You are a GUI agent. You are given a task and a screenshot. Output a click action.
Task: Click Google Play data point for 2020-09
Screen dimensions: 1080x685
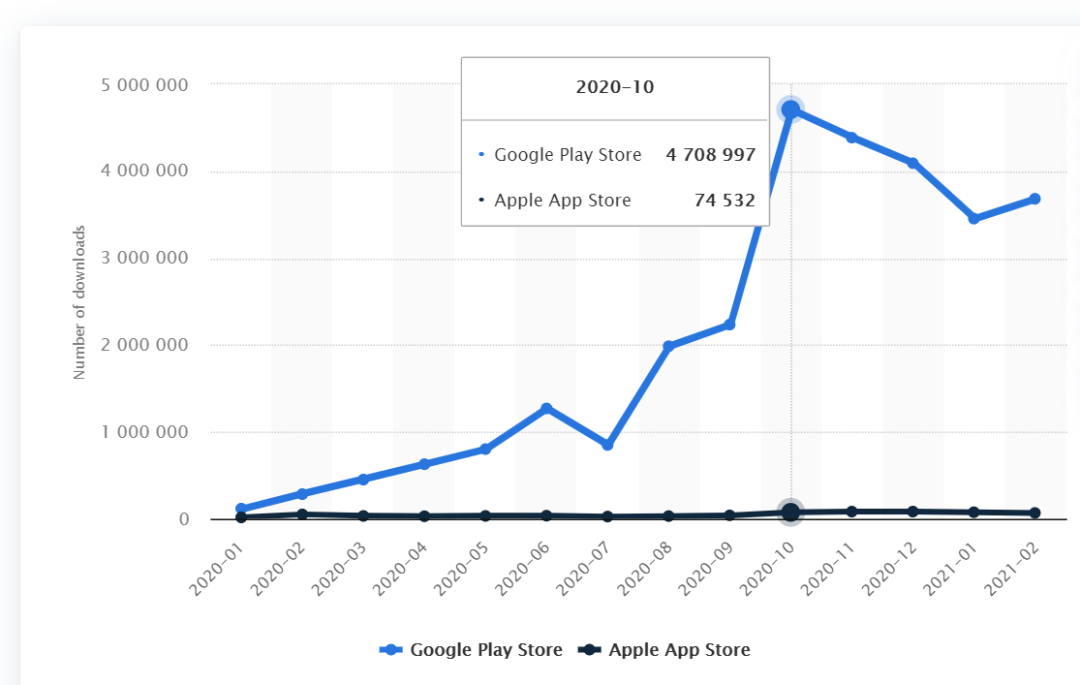point(730,325)
